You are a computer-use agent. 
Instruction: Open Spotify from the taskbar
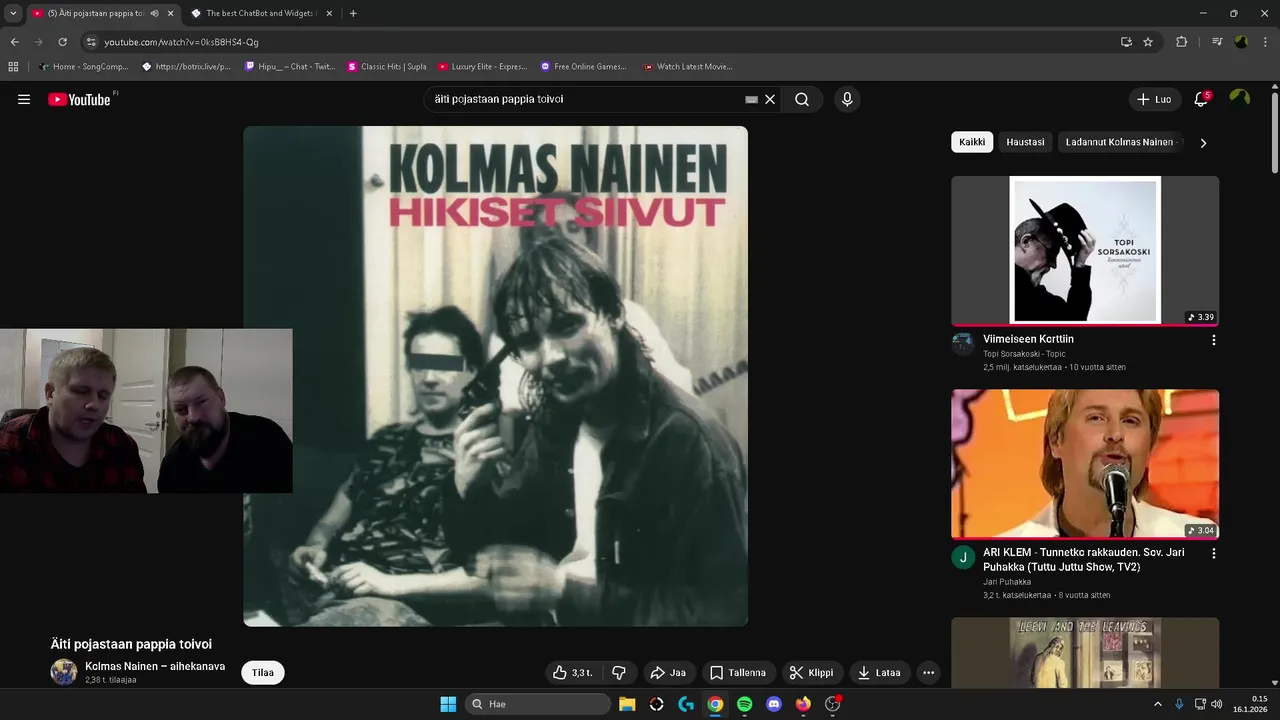click(x=744, y=704)
